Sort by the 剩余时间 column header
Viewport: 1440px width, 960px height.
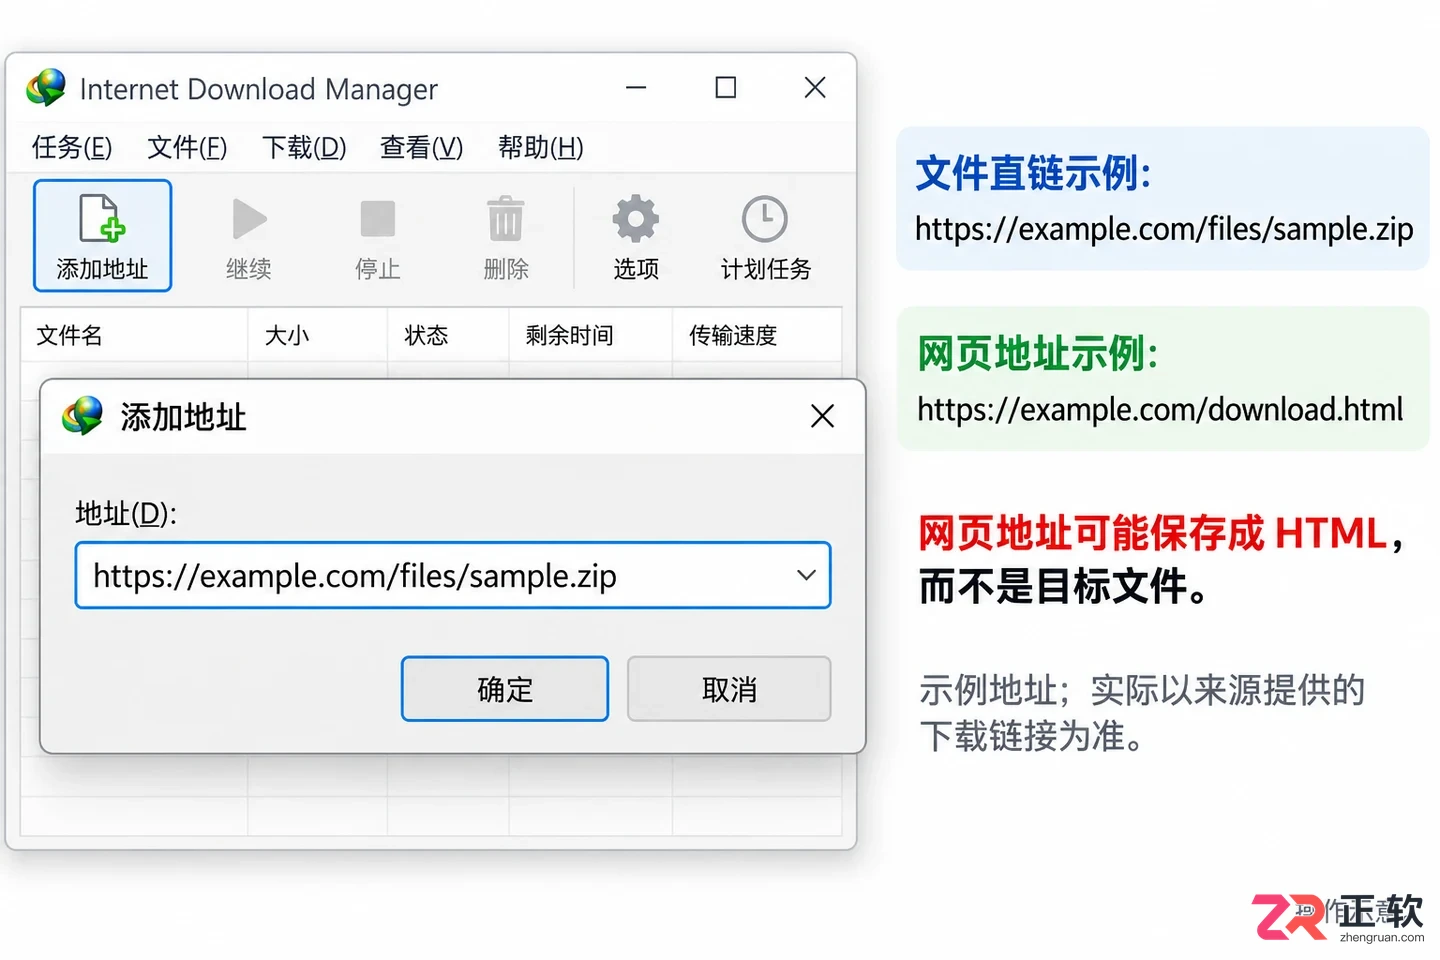pyautogui.click(x=591, y=335)
